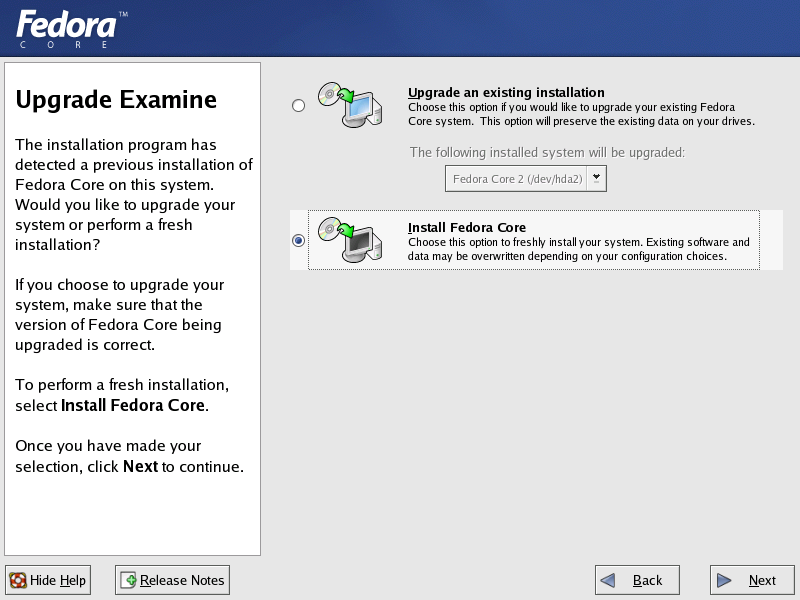Click the Fedora Core logo in the header
This screenshot has width=800, height=600.
(x=72, y=29)
